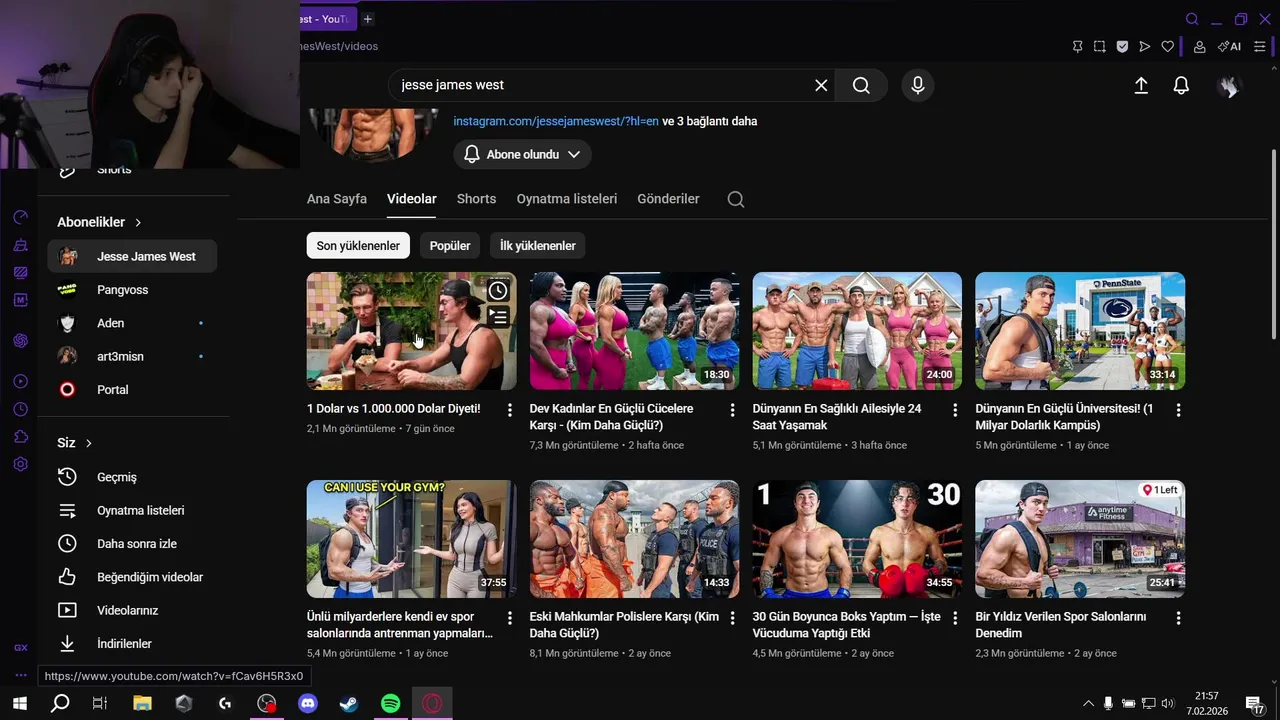Open Oynatma listeleri channel tab

click(567, 199)
